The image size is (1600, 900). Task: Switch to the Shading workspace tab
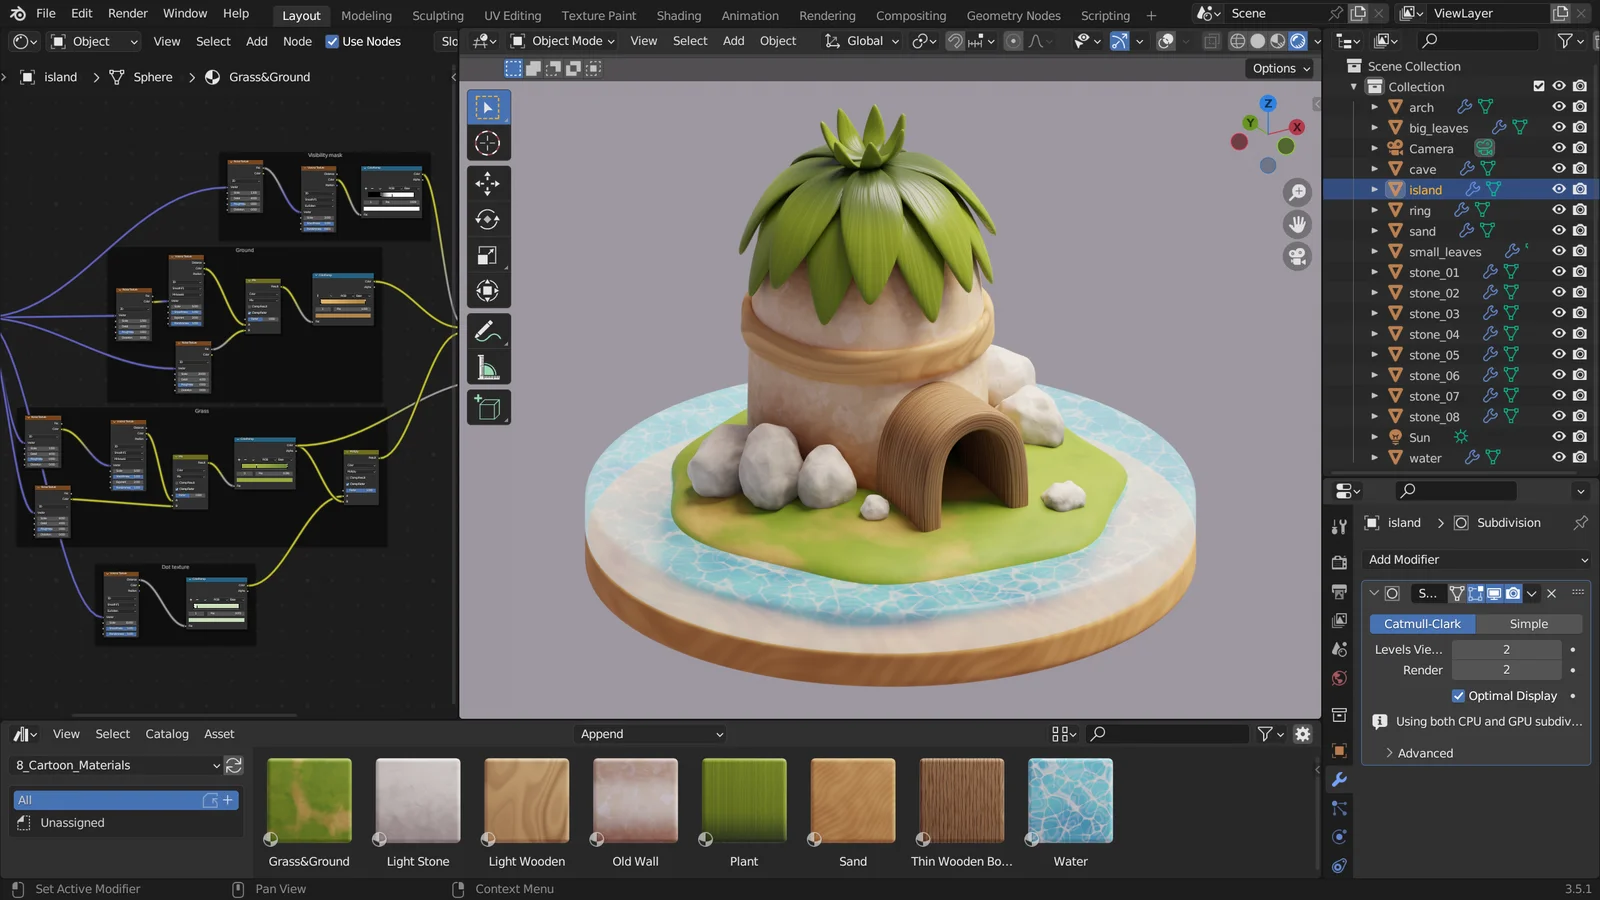tap(679, 15)
